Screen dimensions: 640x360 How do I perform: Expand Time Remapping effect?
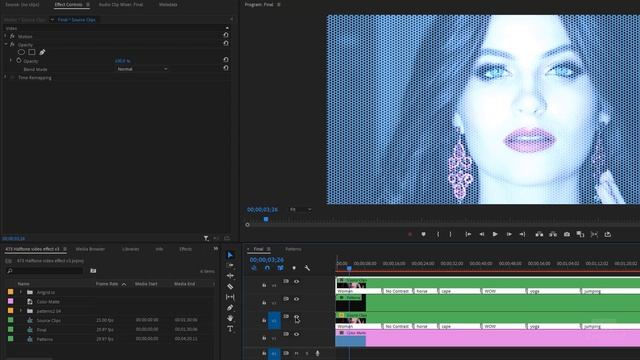[6, 77]
